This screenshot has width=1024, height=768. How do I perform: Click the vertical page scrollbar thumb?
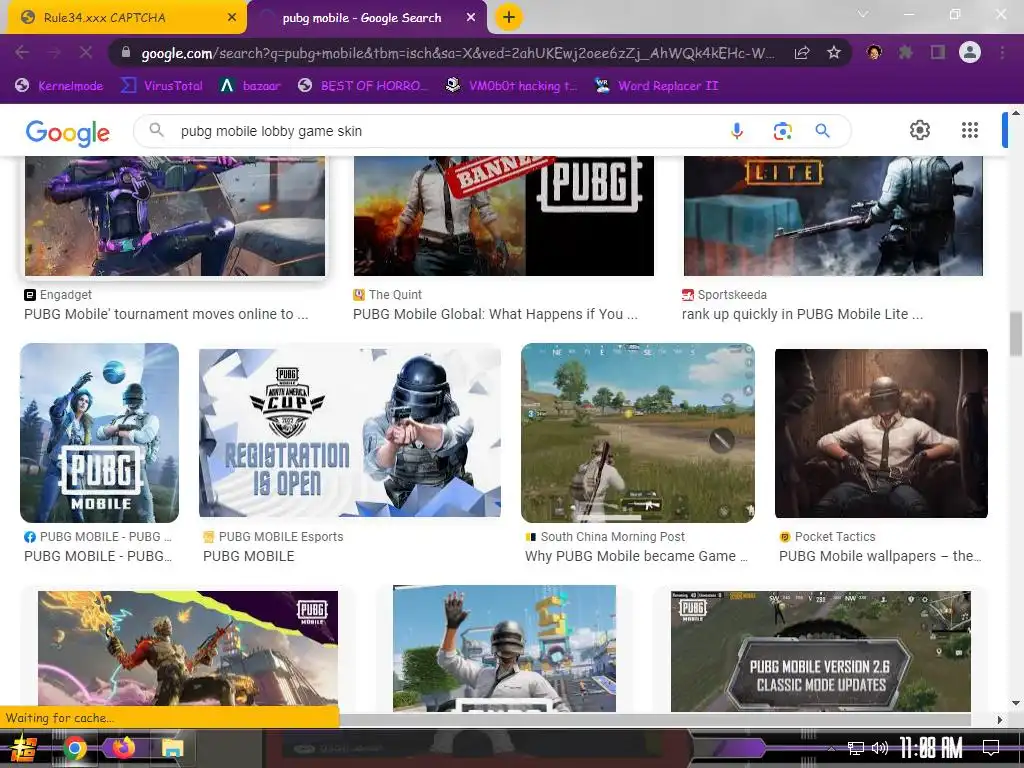pos(1016,334)
